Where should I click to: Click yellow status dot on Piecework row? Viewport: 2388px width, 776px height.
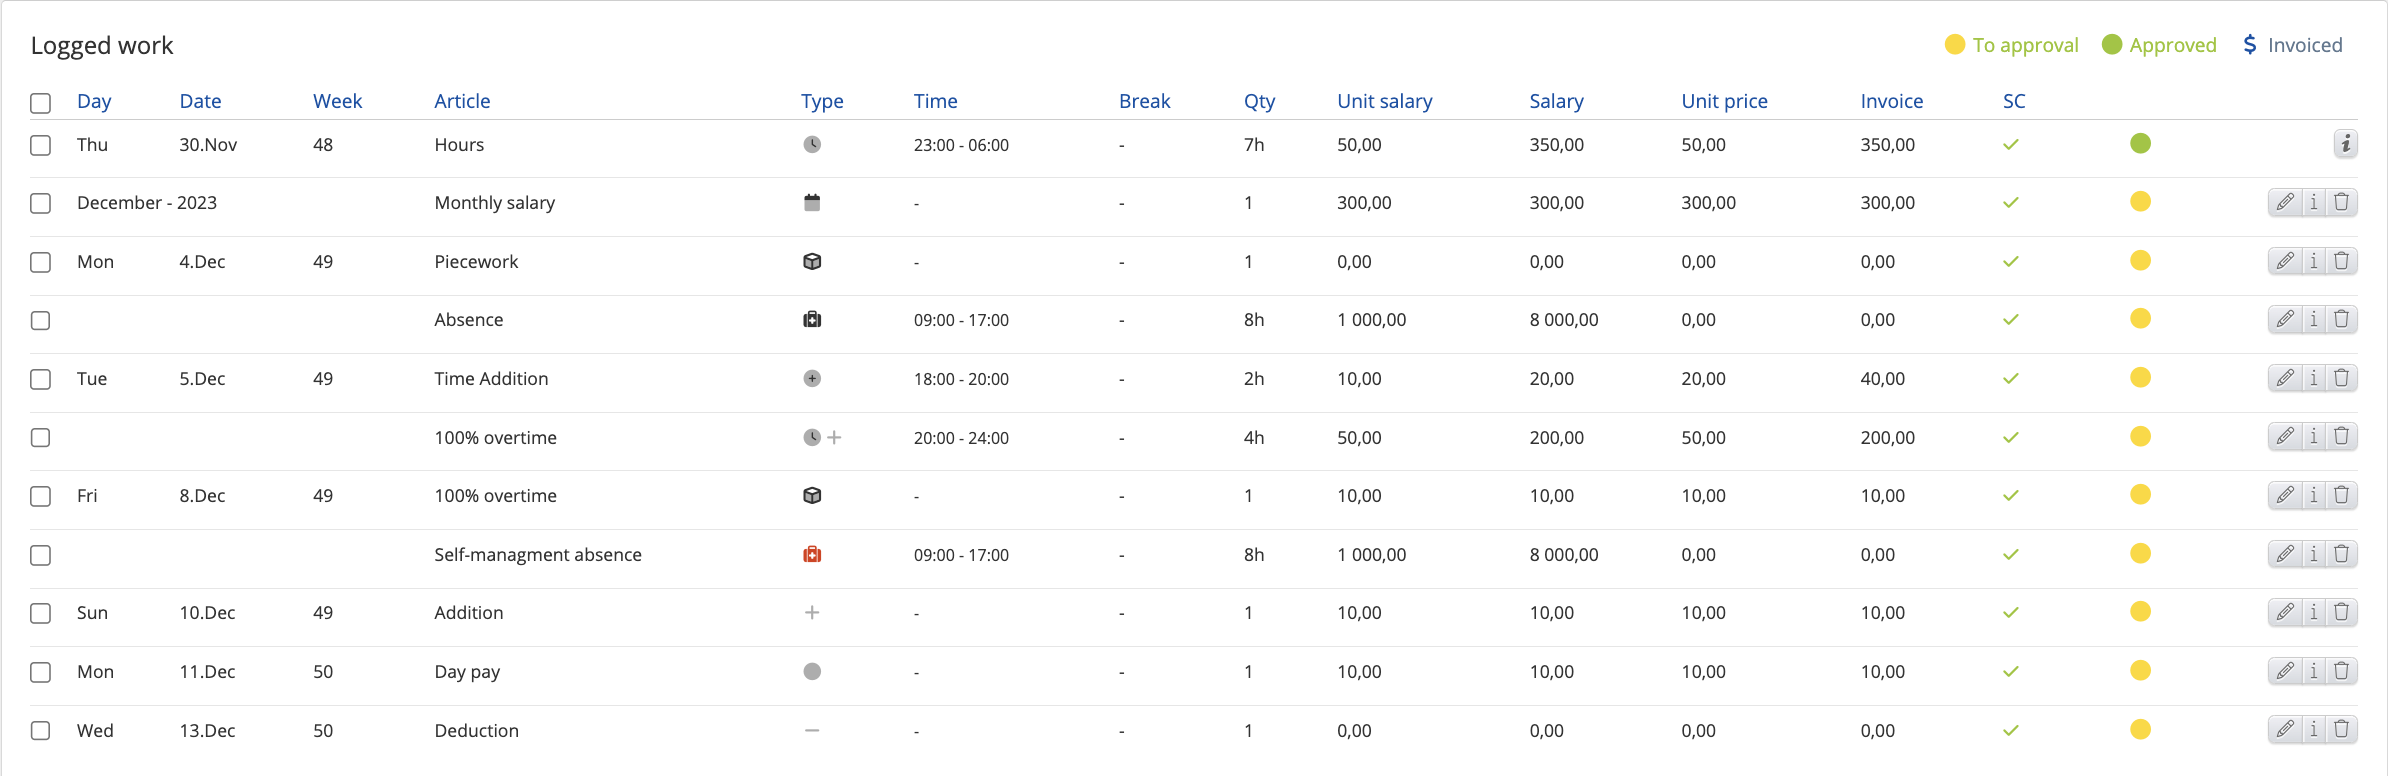tap(2140, 261)
